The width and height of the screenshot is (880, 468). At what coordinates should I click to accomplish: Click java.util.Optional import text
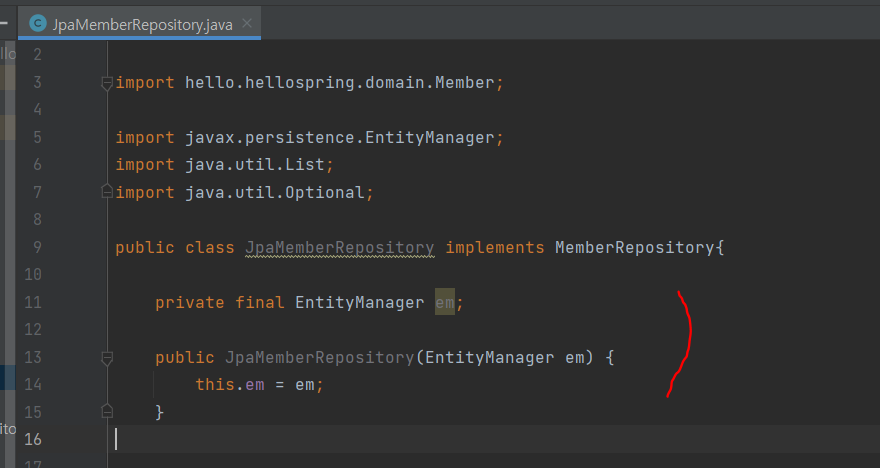[275, 192]
